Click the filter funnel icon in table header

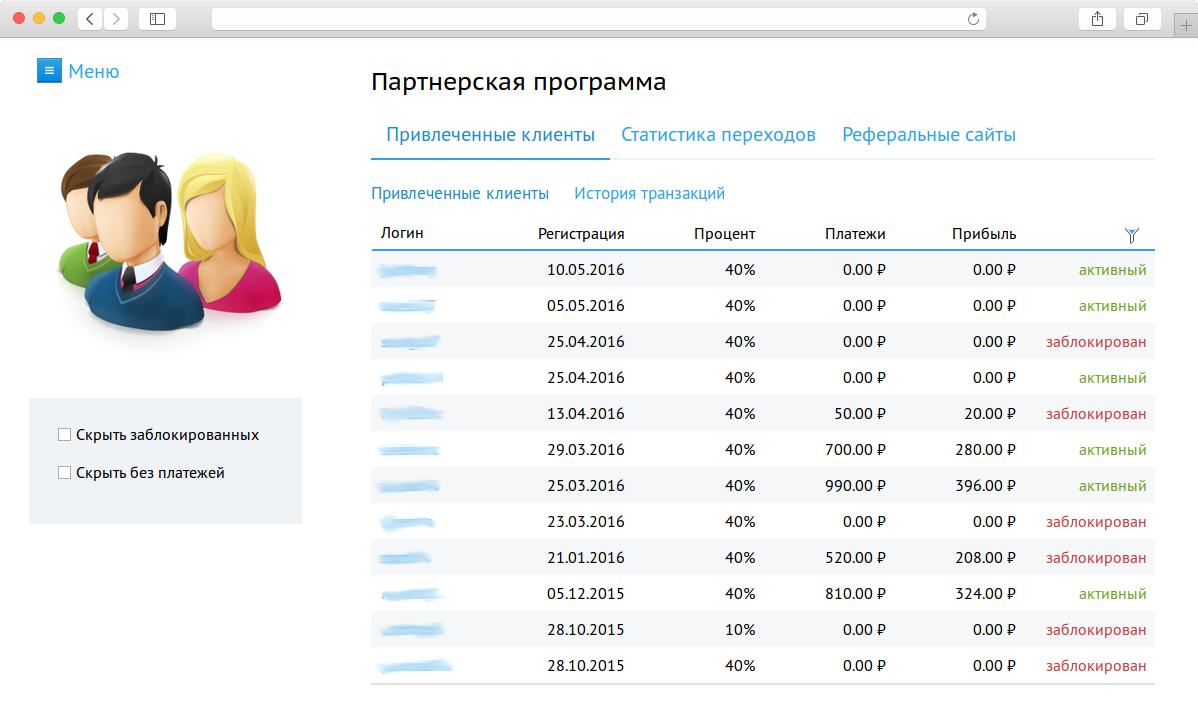(x=1131, y=235)
